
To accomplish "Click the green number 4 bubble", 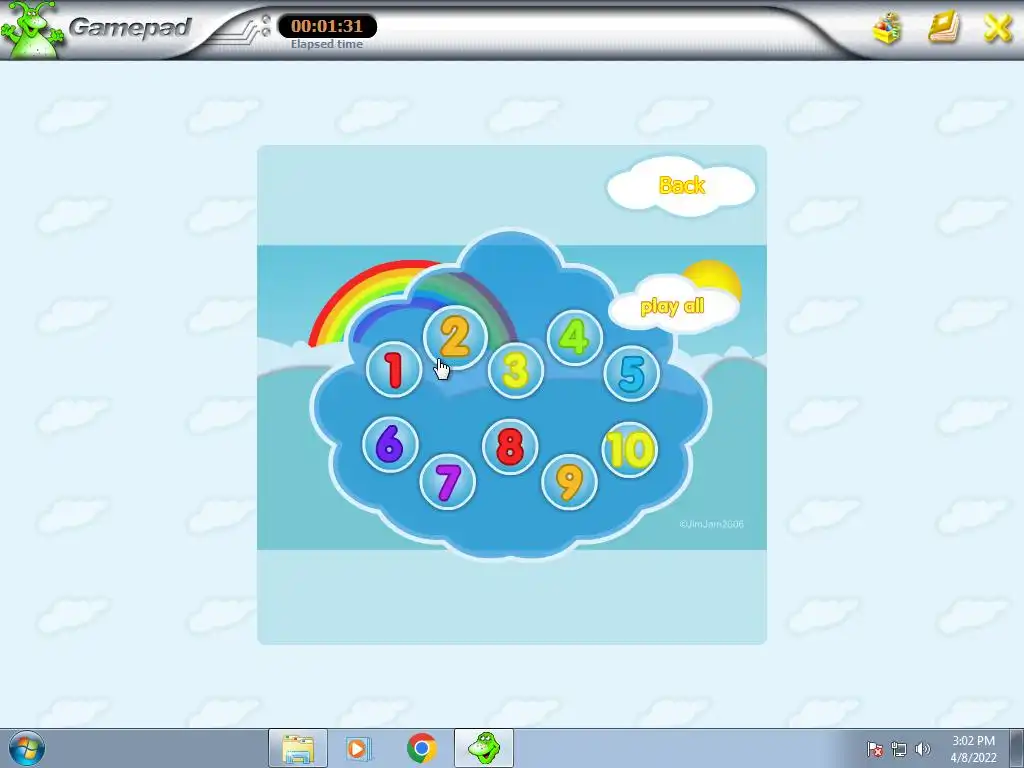I will 574,337.
